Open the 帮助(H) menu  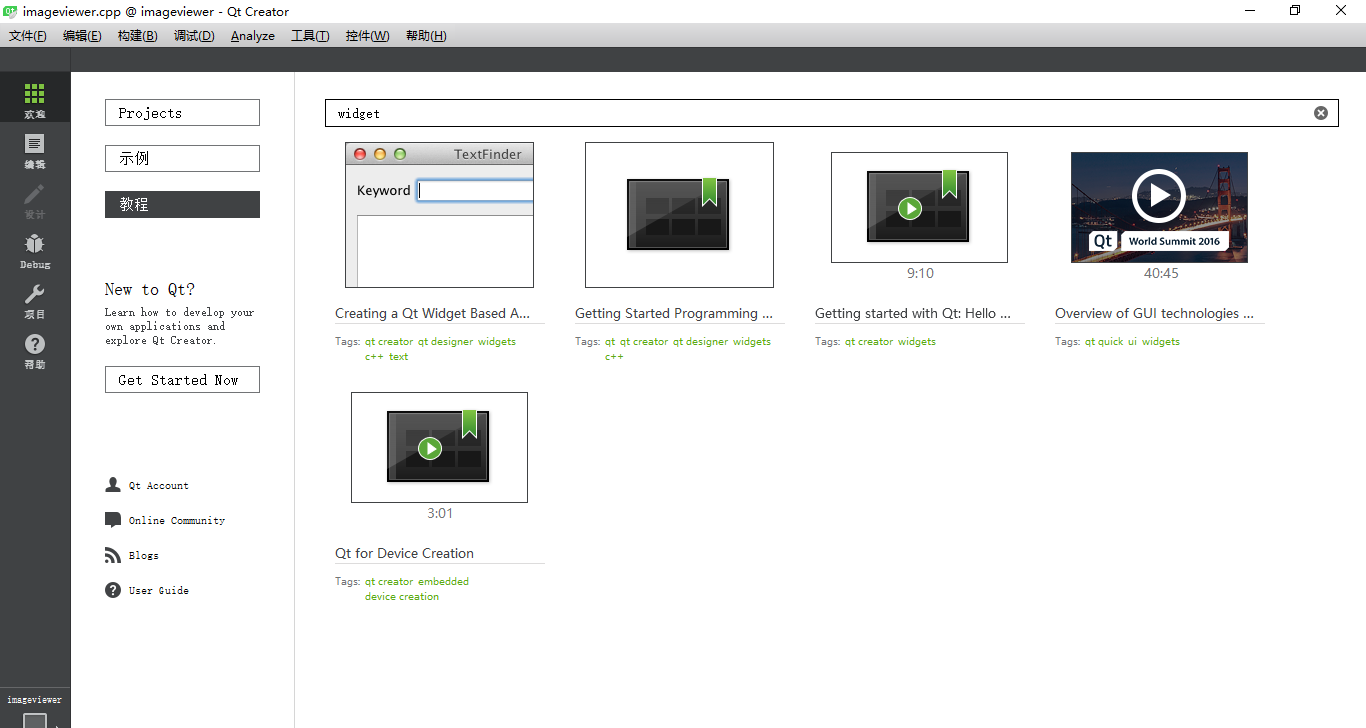tap(426, 36)
